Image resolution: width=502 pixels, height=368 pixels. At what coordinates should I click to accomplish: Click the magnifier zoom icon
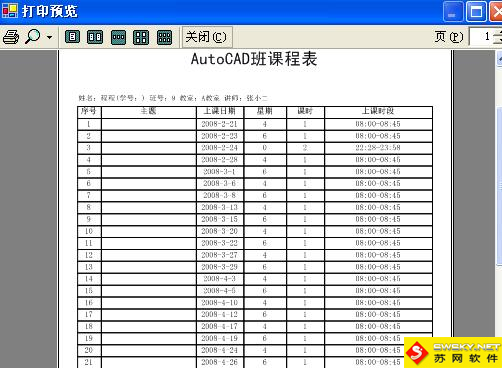pos(33,37)
